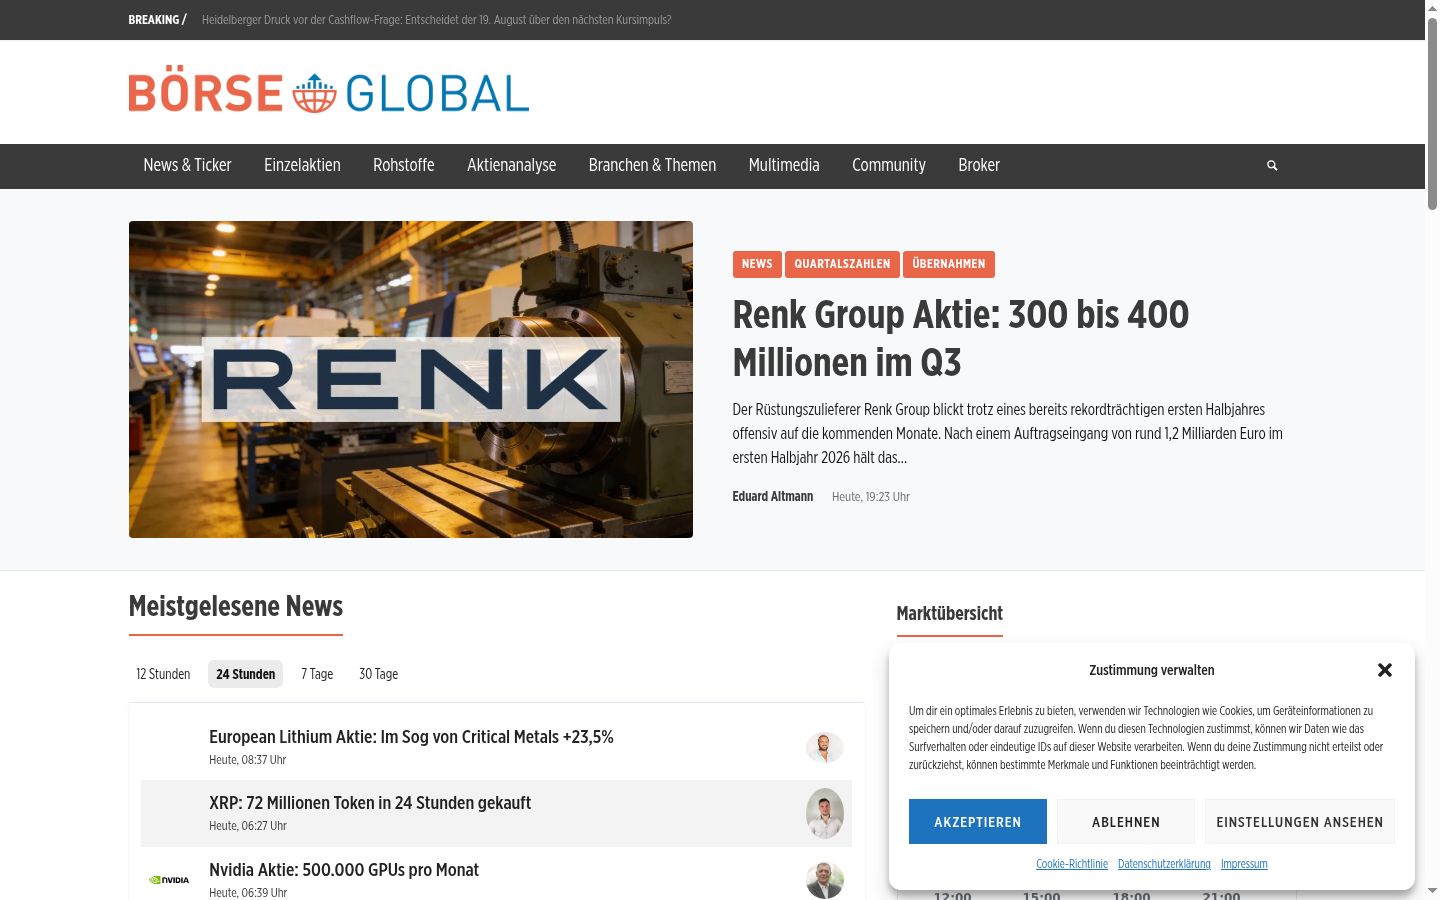1440x900 pixels.
Task: Close the cookie consent dialog with X
Action: coord(1385,670)
